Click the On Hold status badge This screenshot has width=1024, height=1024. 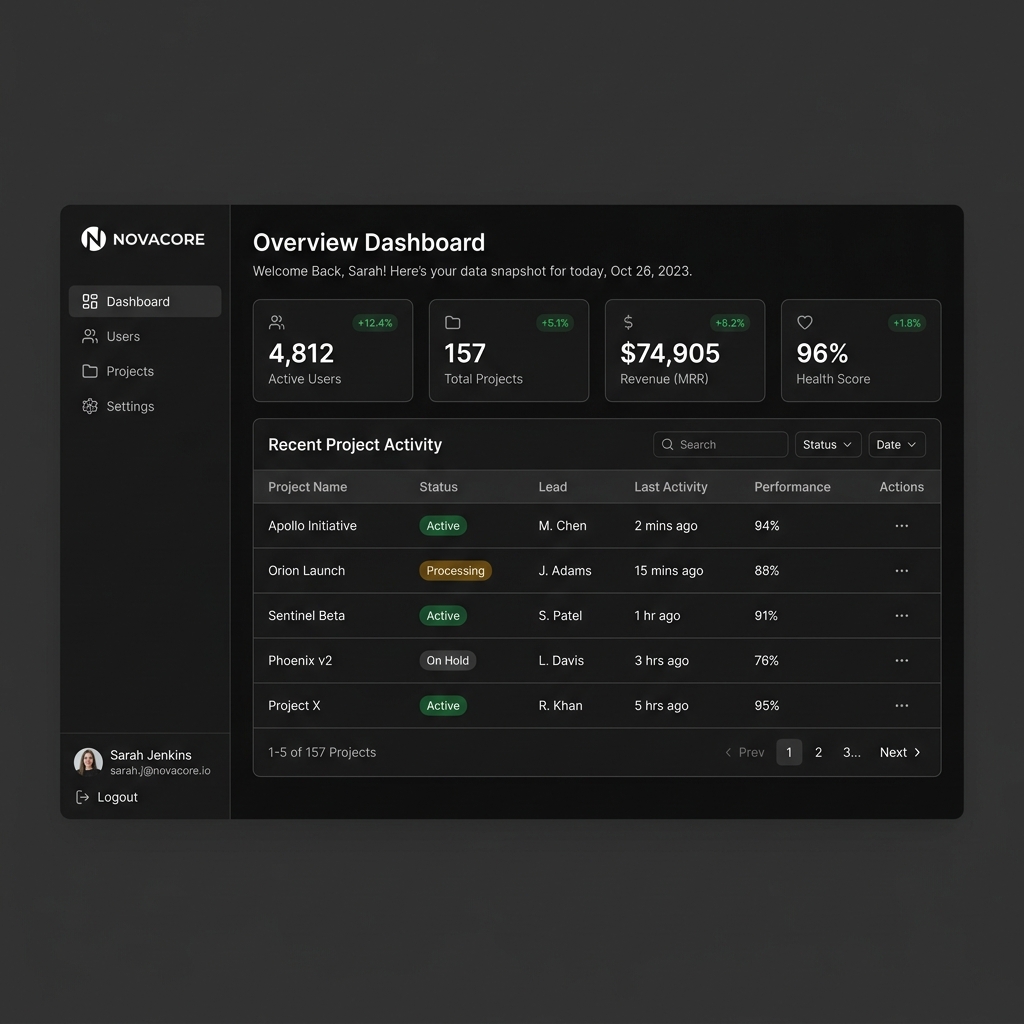(x=447, y=660)
